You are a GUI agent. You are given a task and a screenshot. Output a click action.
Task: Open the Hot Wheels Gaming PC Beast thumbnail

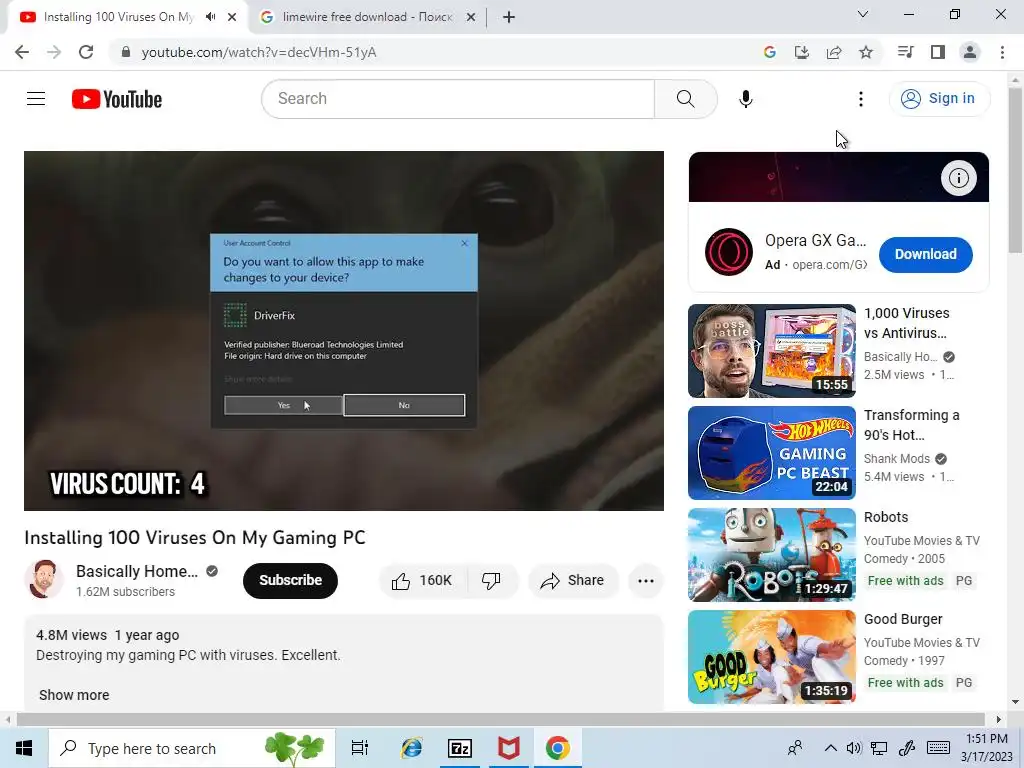coord(772,453)
